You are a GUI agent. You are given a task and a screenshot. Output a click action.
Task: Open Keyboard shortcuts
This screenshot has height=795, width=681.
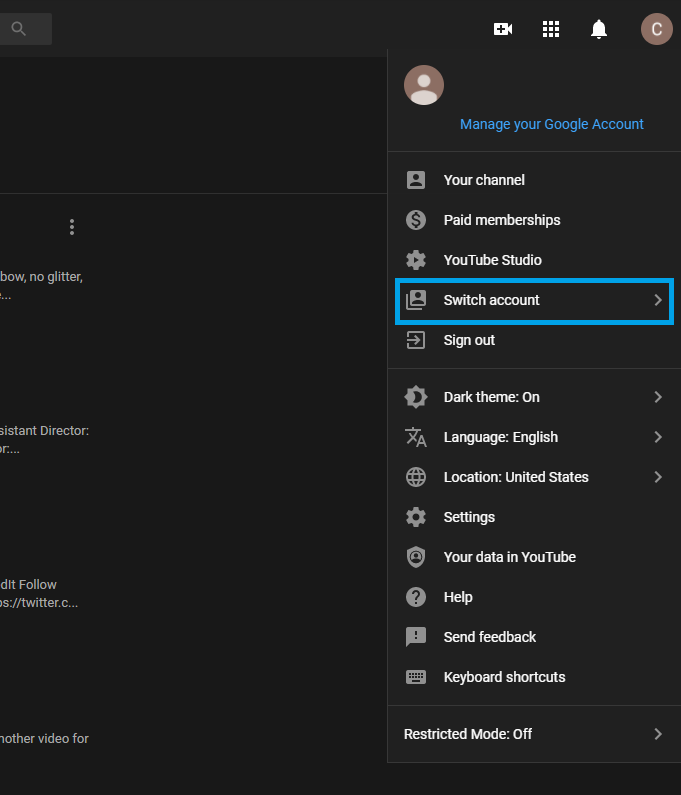click(x=534, y=677)
